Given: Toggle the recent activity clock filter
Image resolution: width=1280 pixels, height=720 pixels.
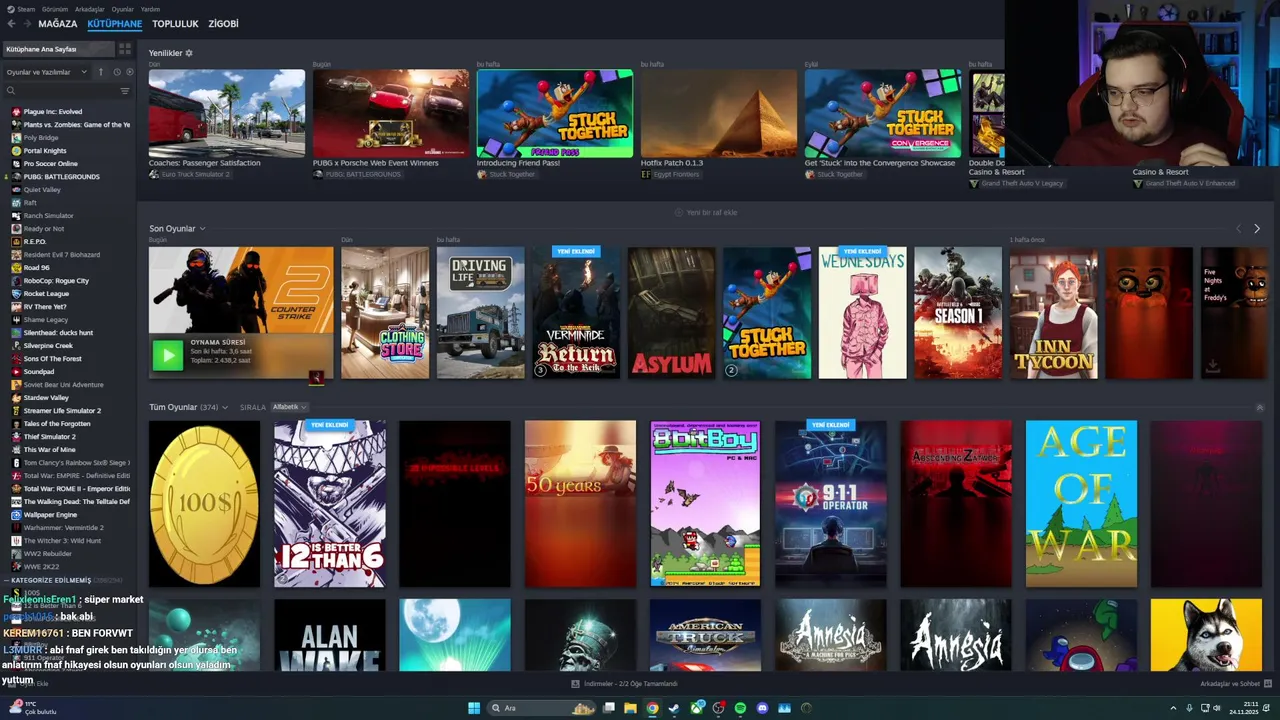Looking at the screenshot, I should 117,72.
